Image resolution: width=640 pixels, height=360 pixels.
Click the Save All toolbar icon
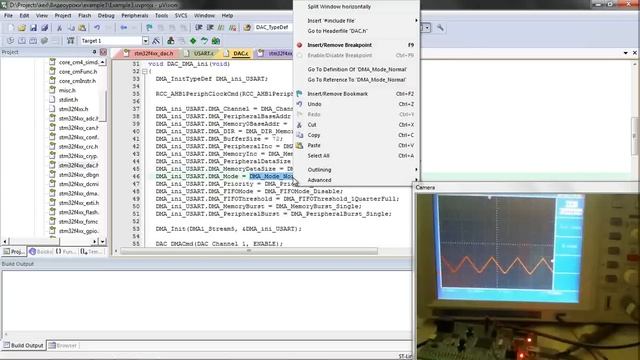pyautogui.click(x=44, y=28)
